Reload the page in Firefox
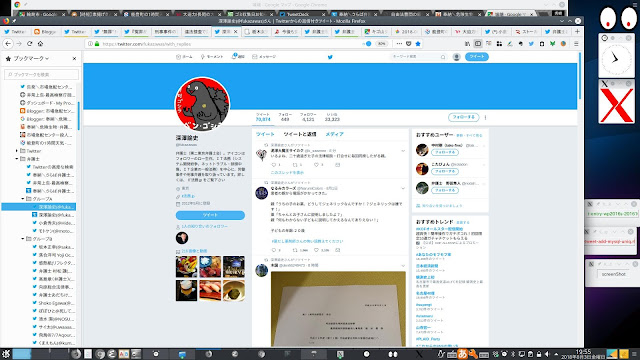The image size is (640, 360). pos(29,44)
